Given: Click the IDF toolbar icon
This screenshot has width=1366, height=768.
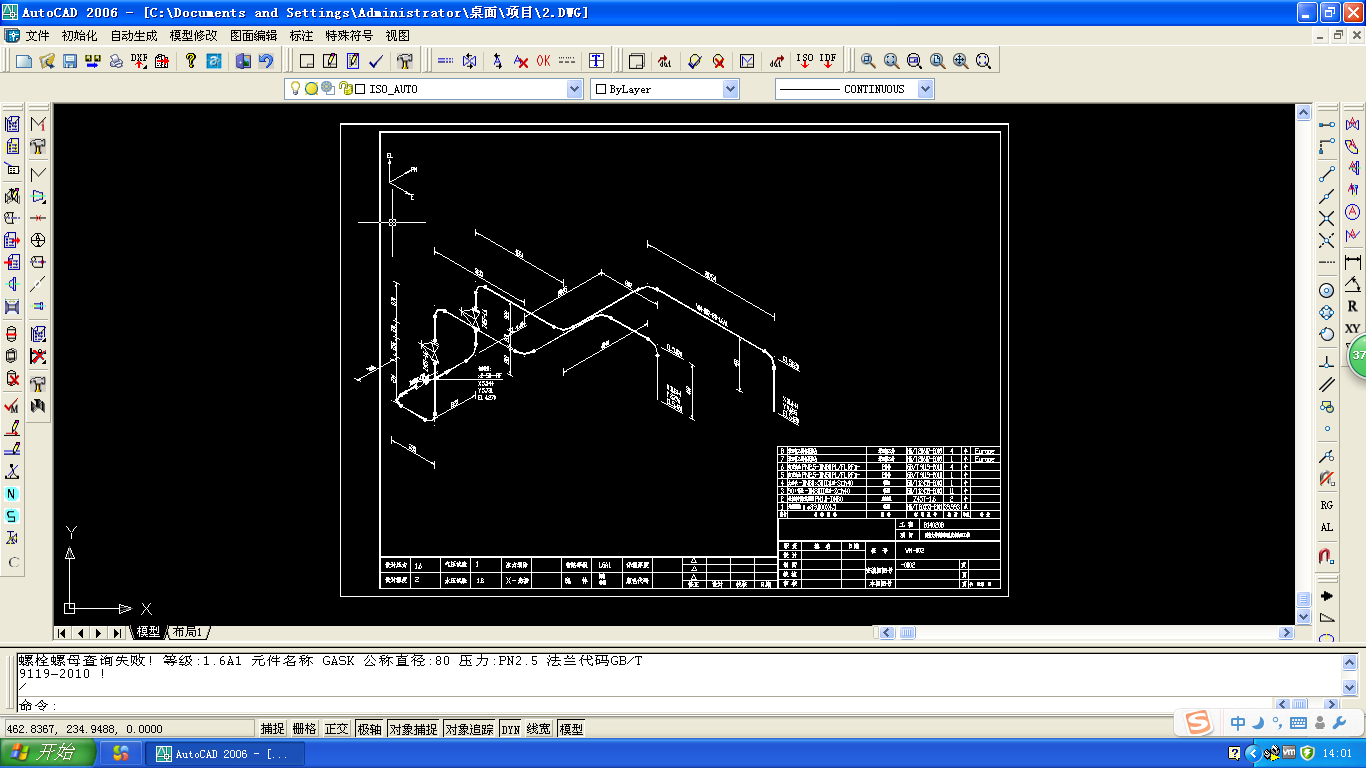Looking at the screenshot, I should (827, 61).
